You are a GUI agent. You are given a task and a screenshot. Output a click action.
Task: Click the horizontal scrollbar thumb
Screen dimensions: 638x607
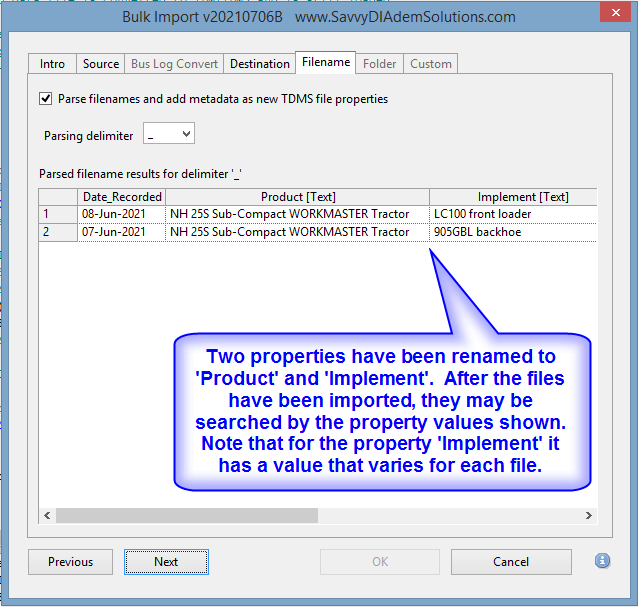click(x=186, y=516)
